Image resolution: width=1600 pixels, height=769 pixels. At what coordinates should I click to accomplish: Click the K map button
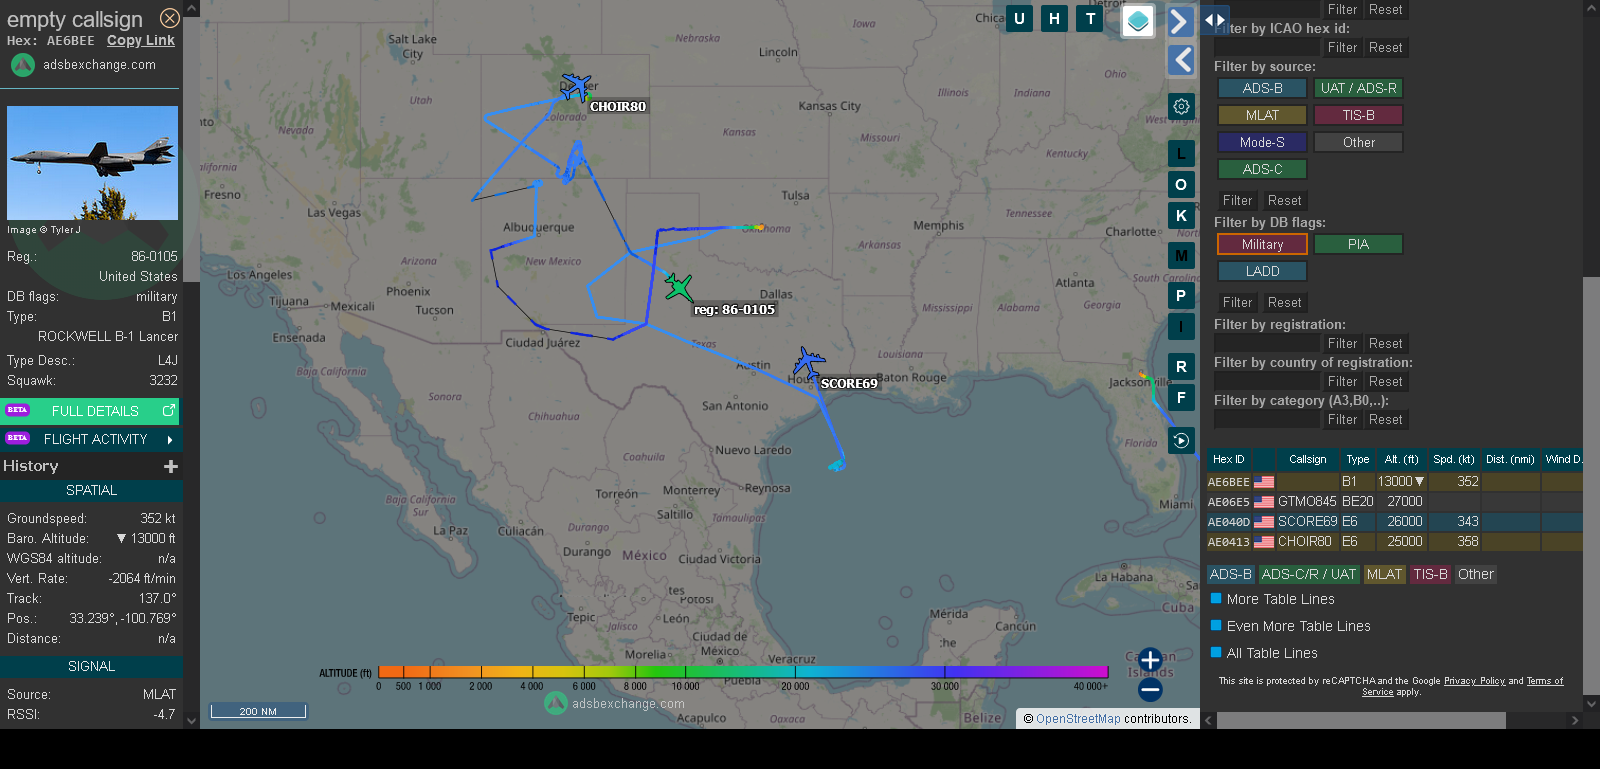1181,215
